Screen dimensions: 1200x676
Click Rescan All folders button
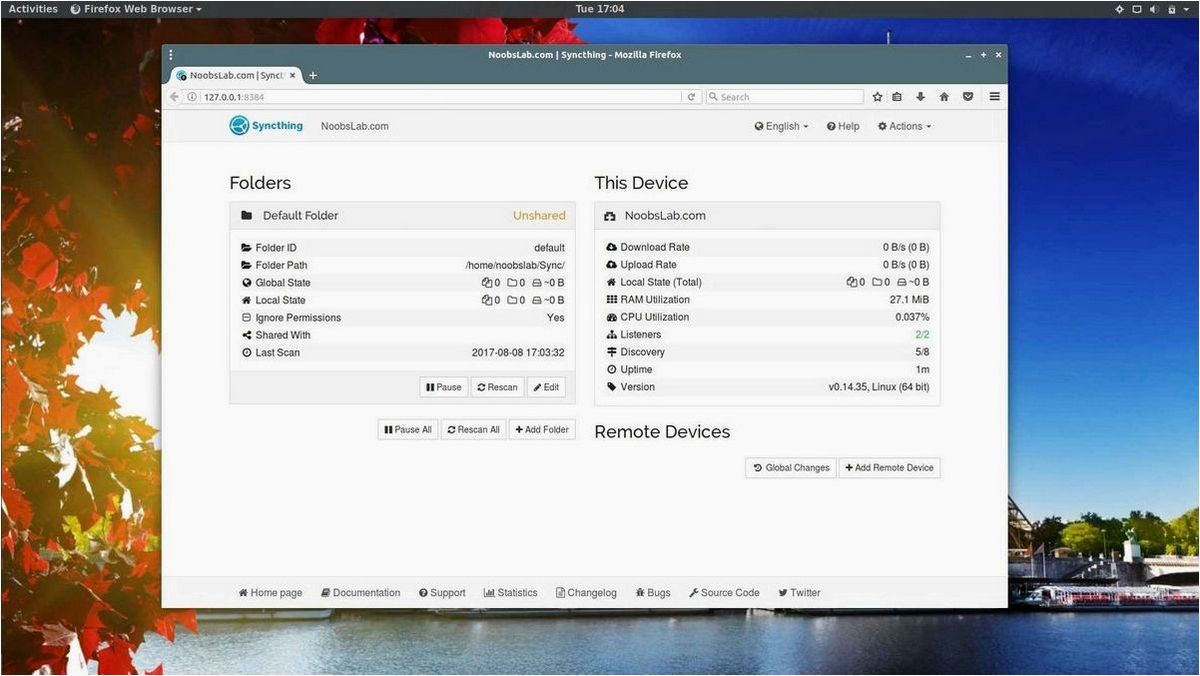pyautogui.click(x=473, y=429)
